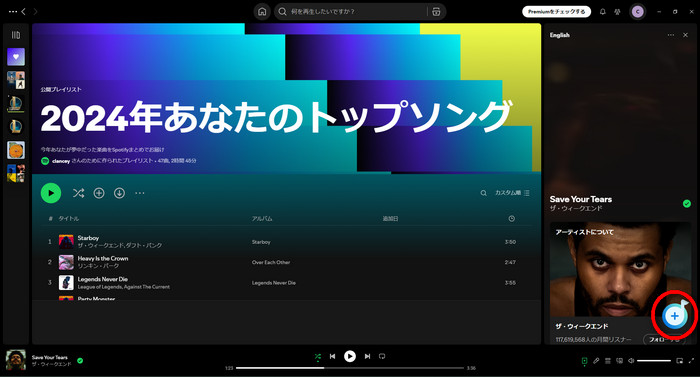This screenshot has width=700, height=377.
Task: Toggle repeat in the player controls
Action: point(382,356)
